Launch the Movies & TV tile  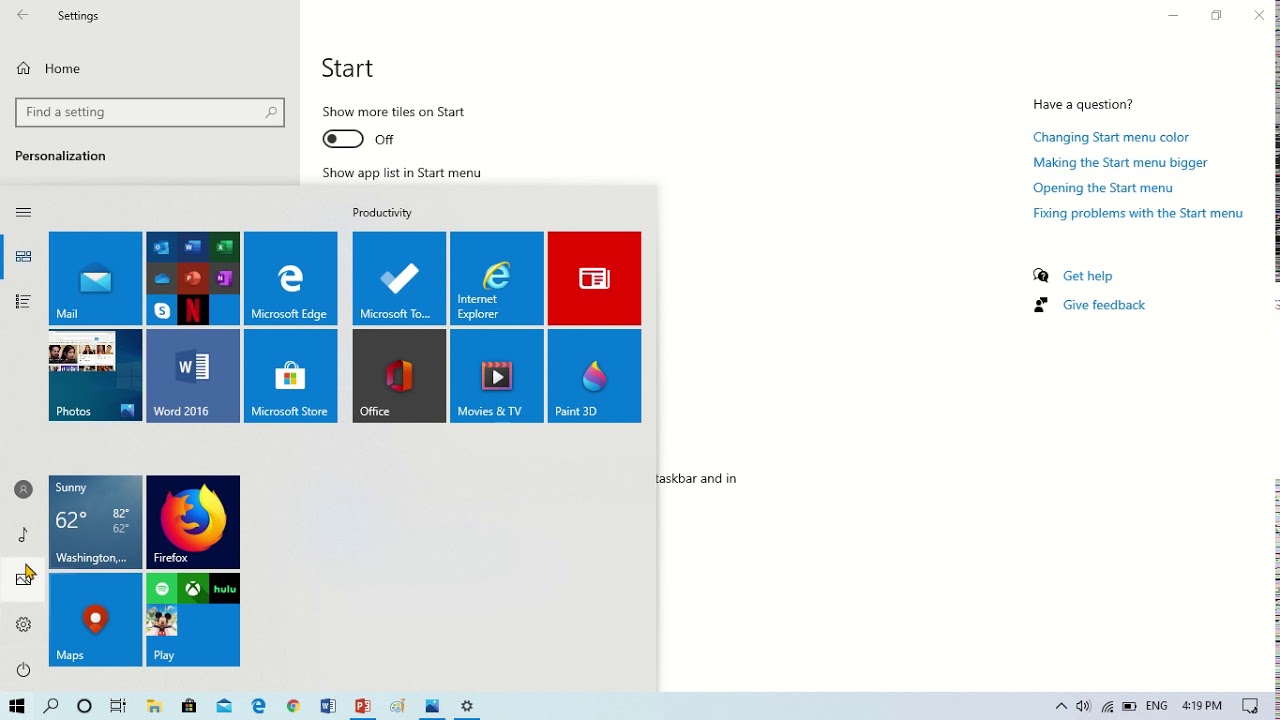click(x=497, y=376)
